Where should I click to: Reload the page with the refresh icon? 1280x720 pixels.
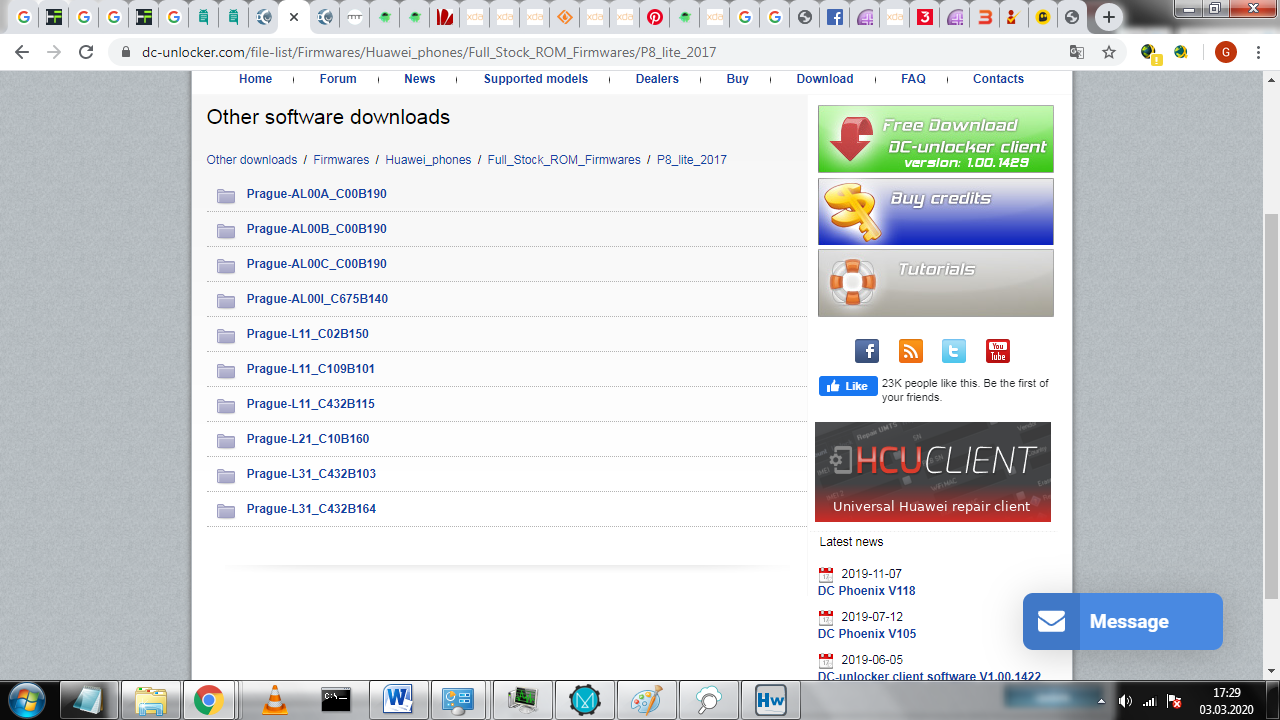coord(86,52)
